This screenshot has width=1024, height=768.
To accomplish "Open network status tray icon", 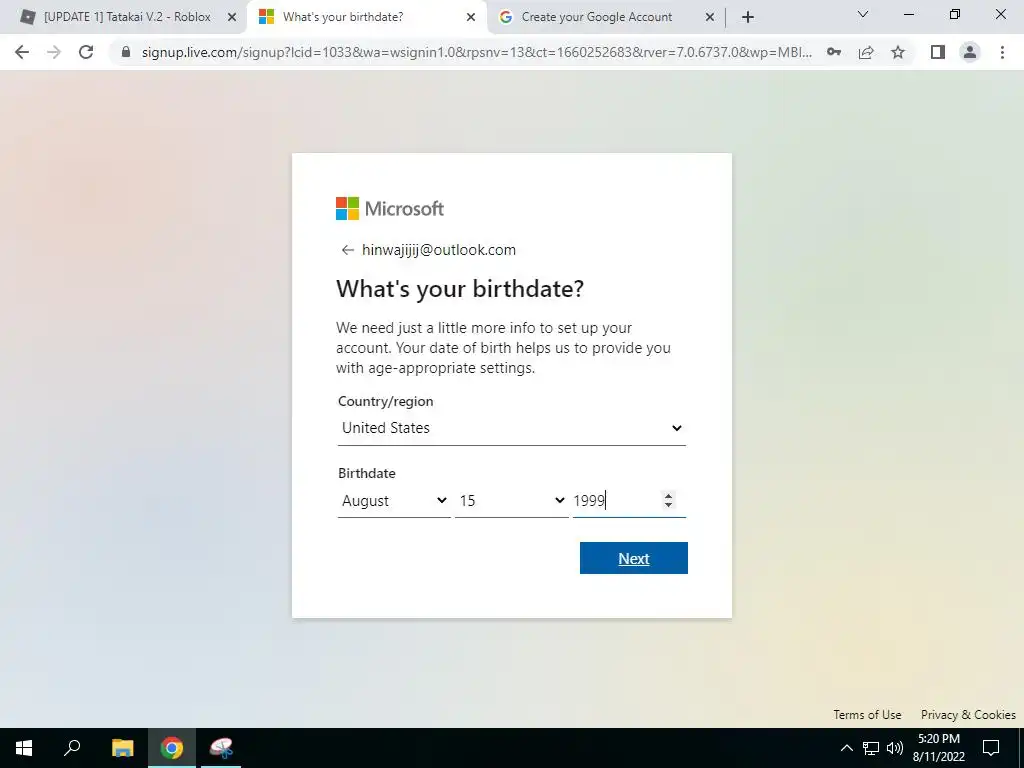I will [871, 748].
